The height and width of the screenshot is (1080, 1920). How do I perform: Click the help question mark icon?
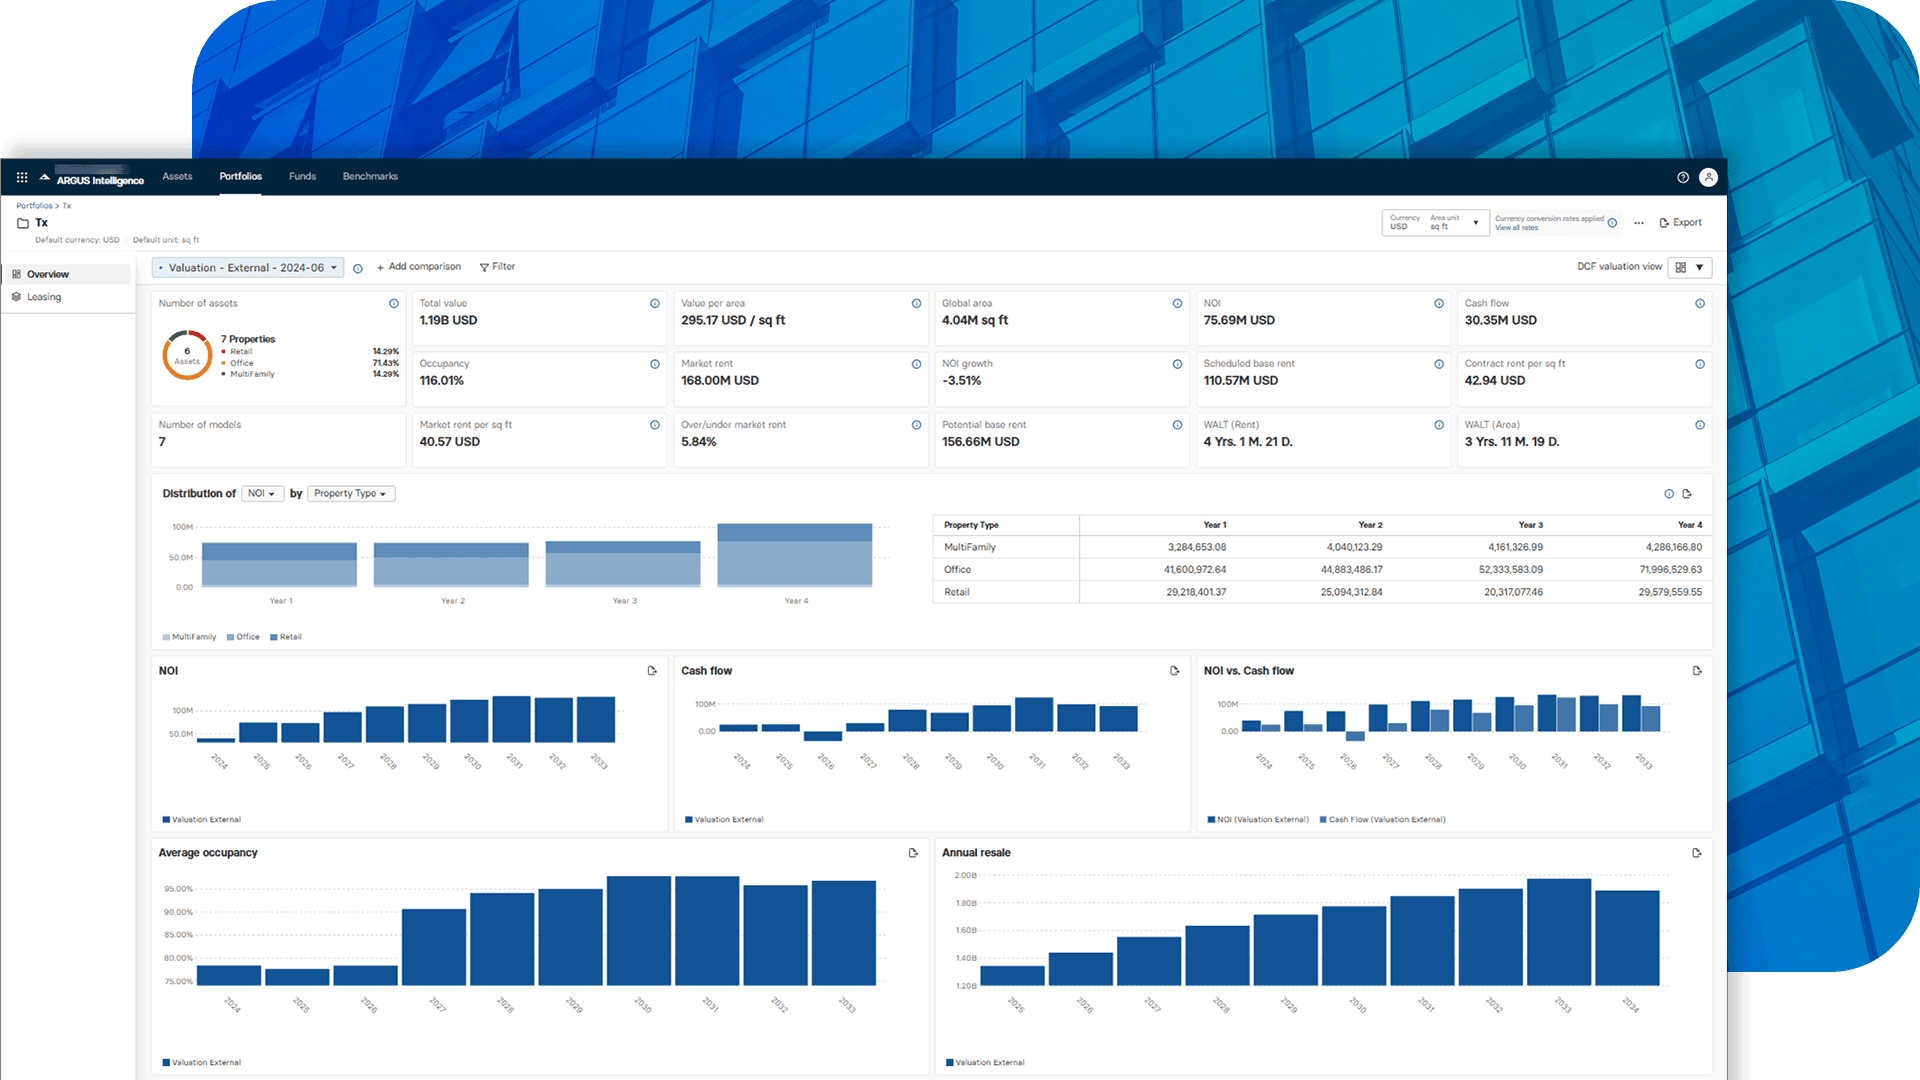[x=1682, y=176]
